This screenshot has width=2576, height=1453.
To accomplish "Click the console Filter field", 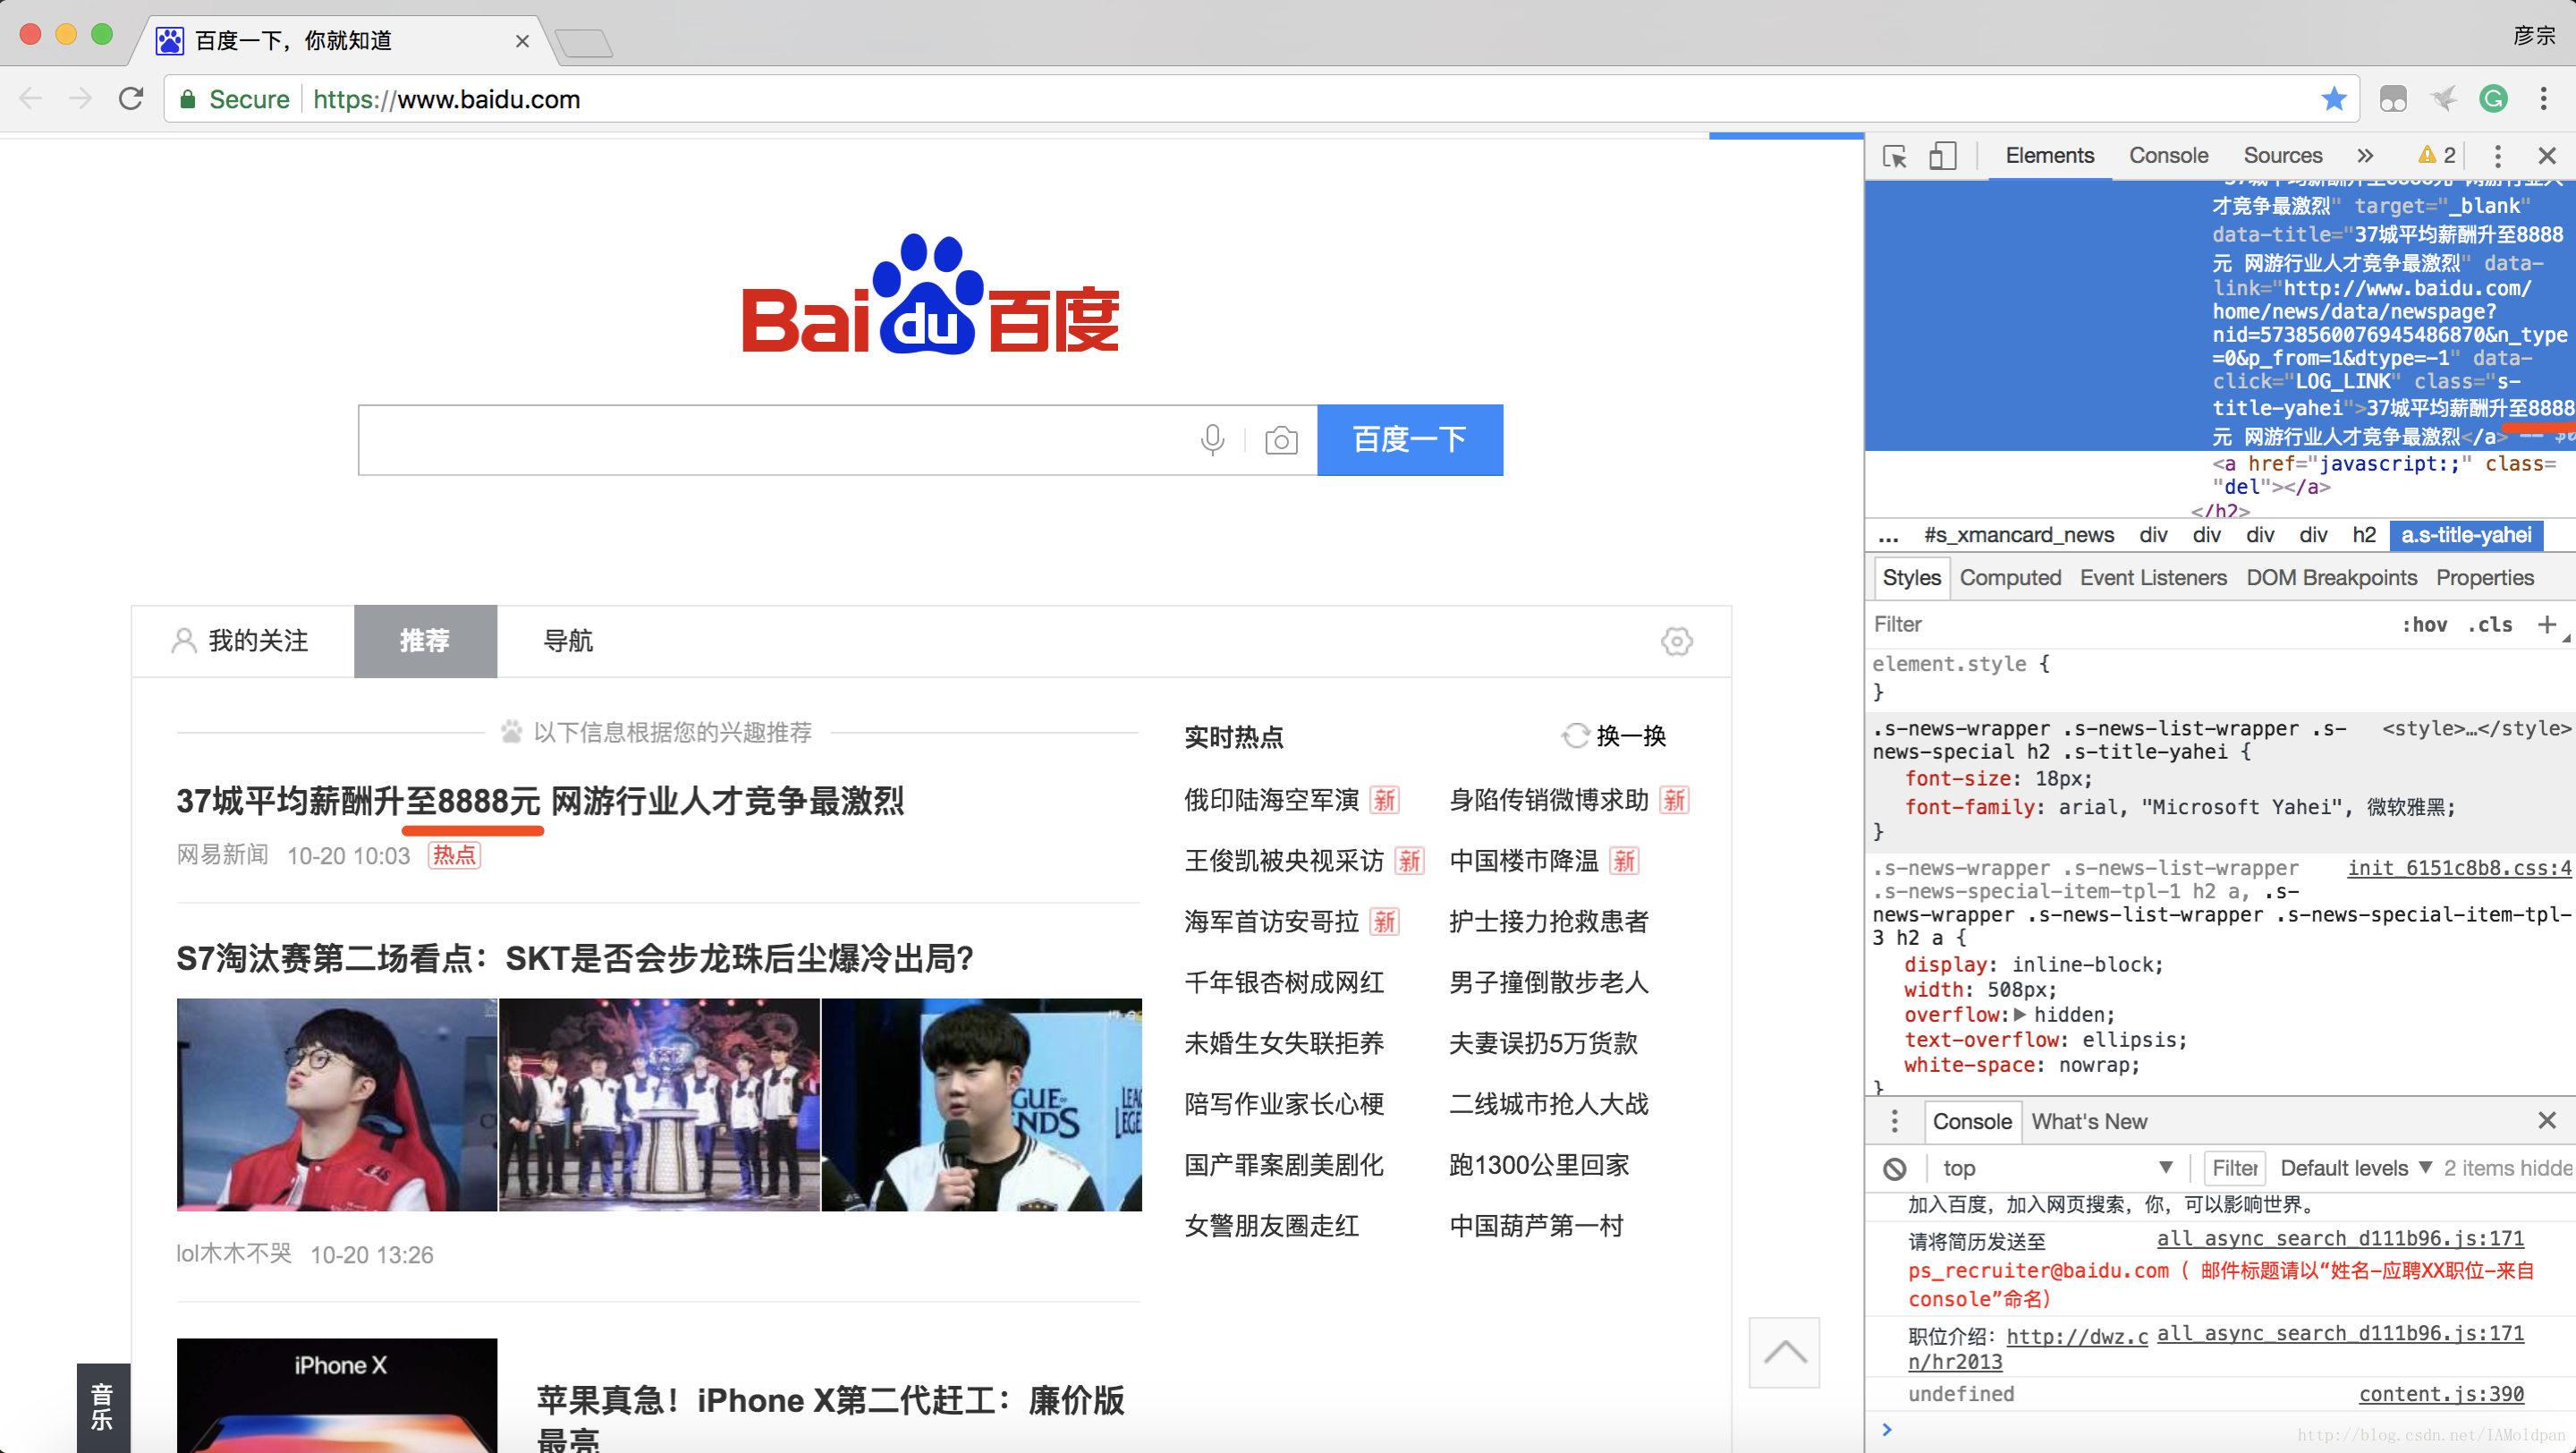I will pyautogui.click(x=2234, y=1168).
